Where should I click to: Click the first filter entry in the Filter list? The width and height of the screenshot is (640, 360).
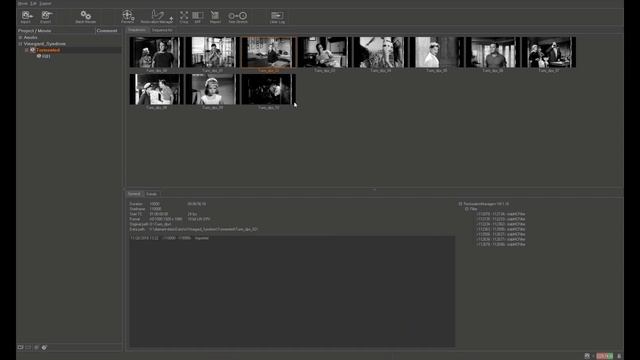click(x=500, y=214)
